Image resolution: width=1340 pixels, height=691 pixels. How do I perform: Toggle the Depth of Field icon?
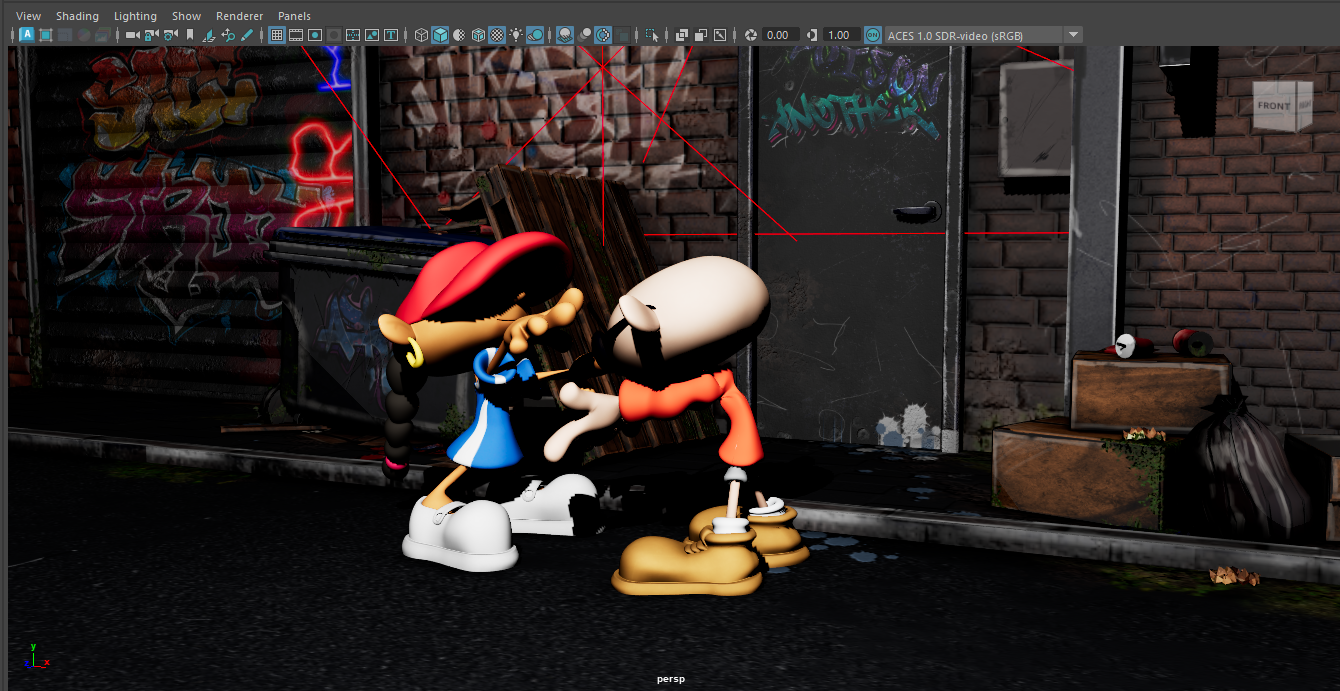(622, 35)
